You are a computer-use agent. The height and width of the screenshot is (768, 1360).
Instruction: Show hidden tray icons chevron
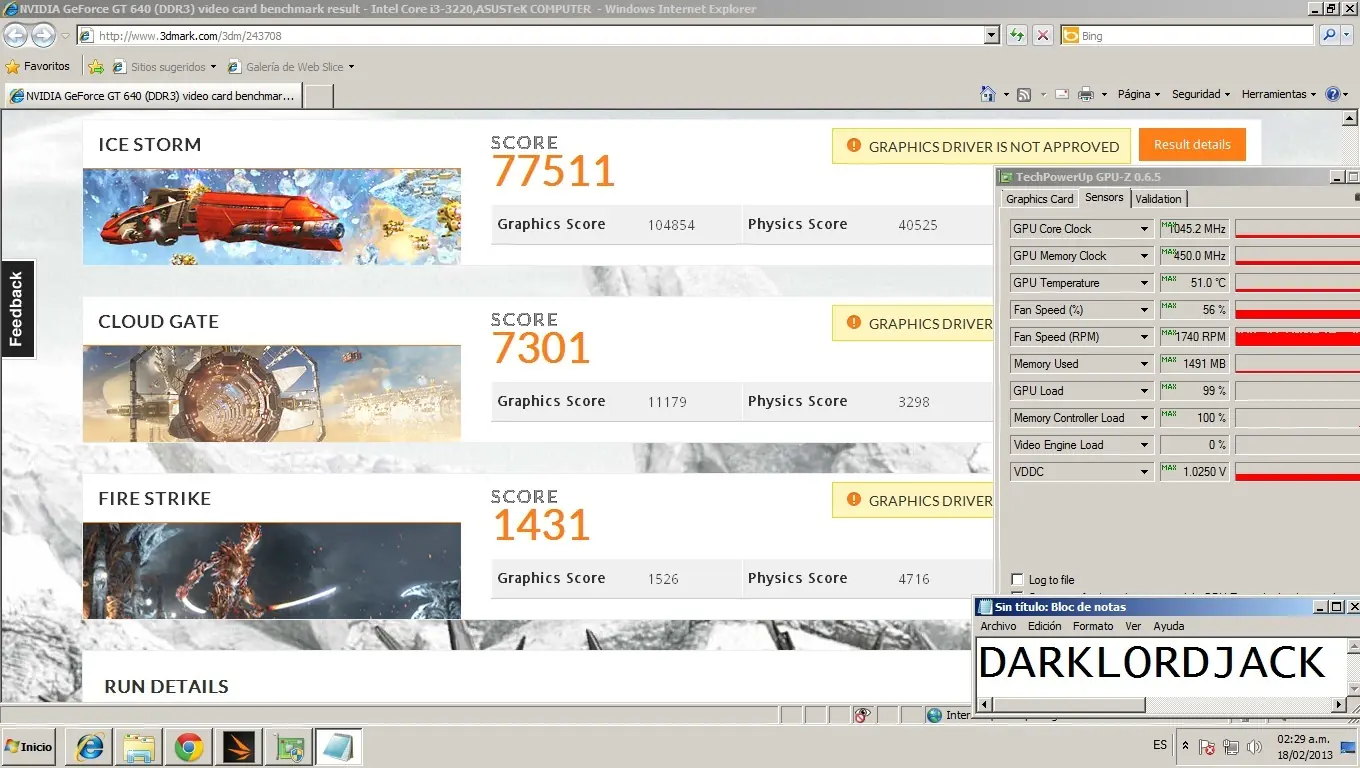pos(1185,746)
